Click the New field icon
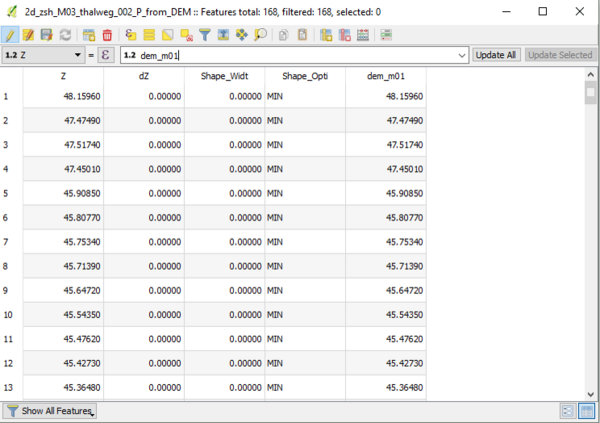Viewport: 600px width, 423px height. tap(326, 35)
